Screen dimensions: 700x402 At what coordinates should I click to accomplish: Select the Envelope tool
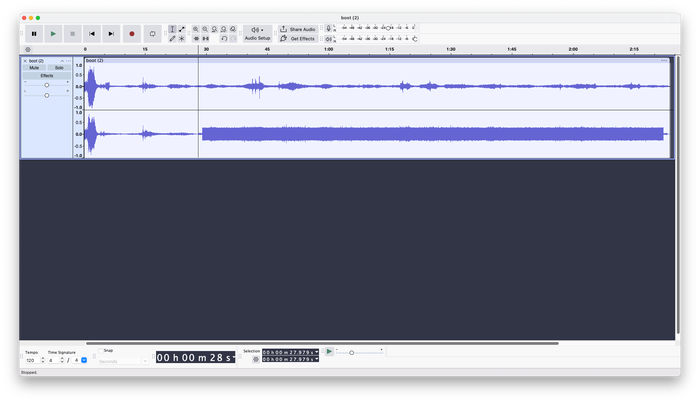click(181, 29)
